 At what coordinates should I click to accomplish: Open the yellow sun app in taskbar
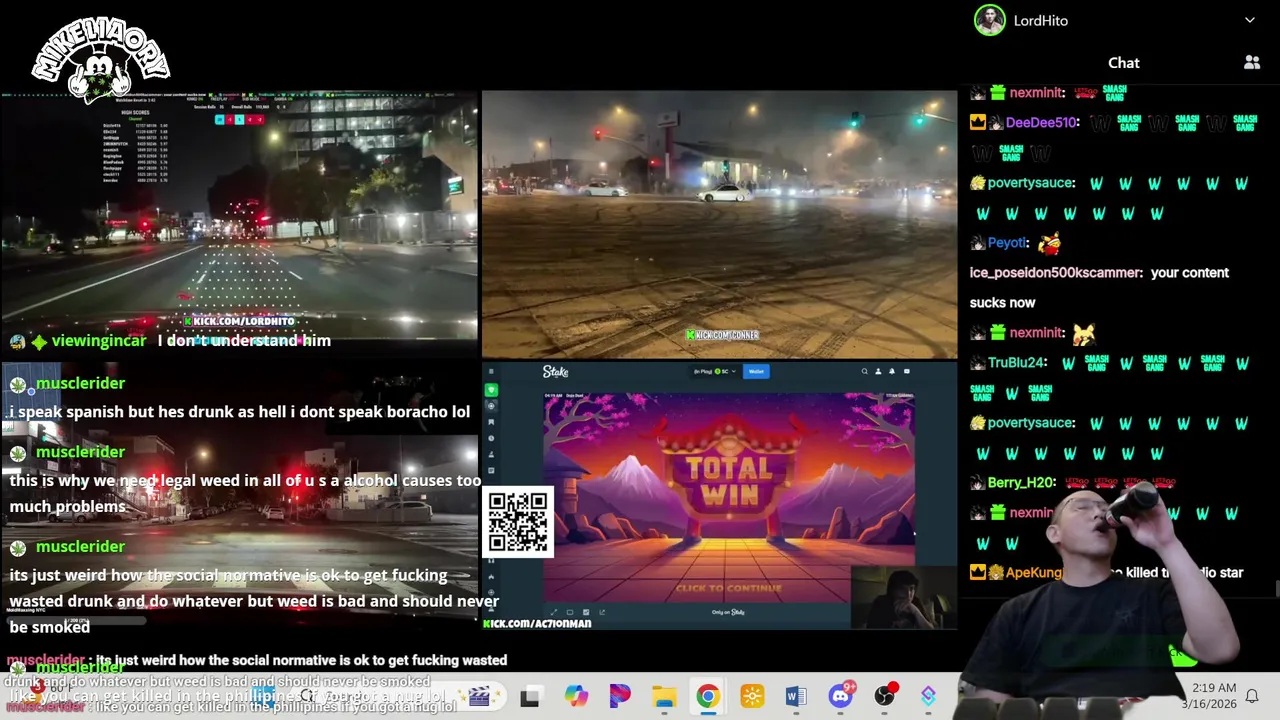pyautogui.click(x=752, y=697)
